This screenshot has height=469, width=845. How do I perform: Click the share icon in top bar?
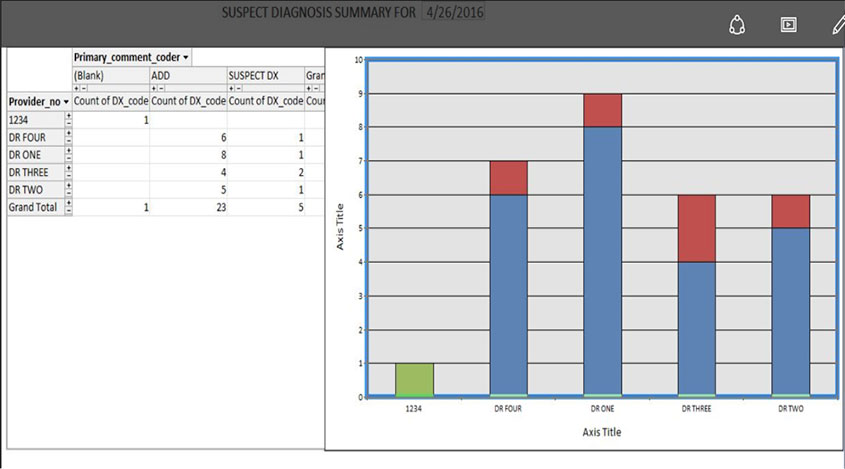pos(738,26)
